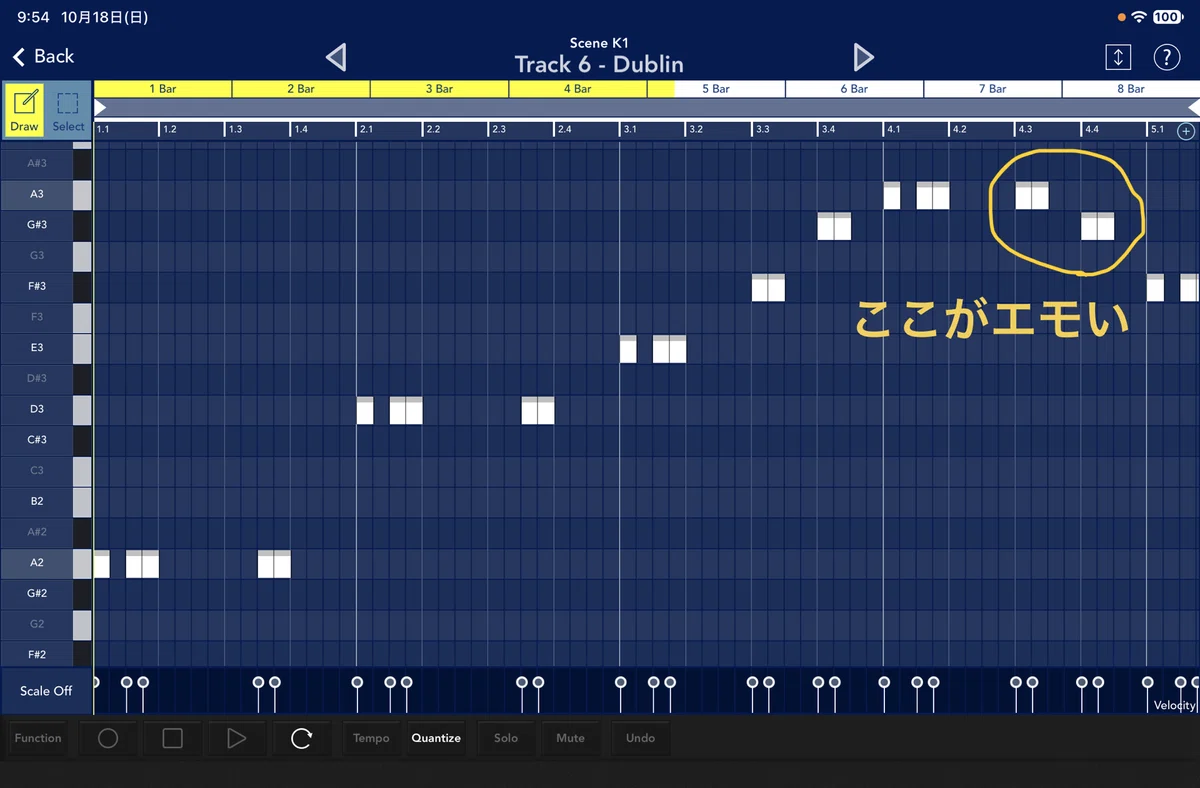Select the 4 Bar tab

coord(578,89)
